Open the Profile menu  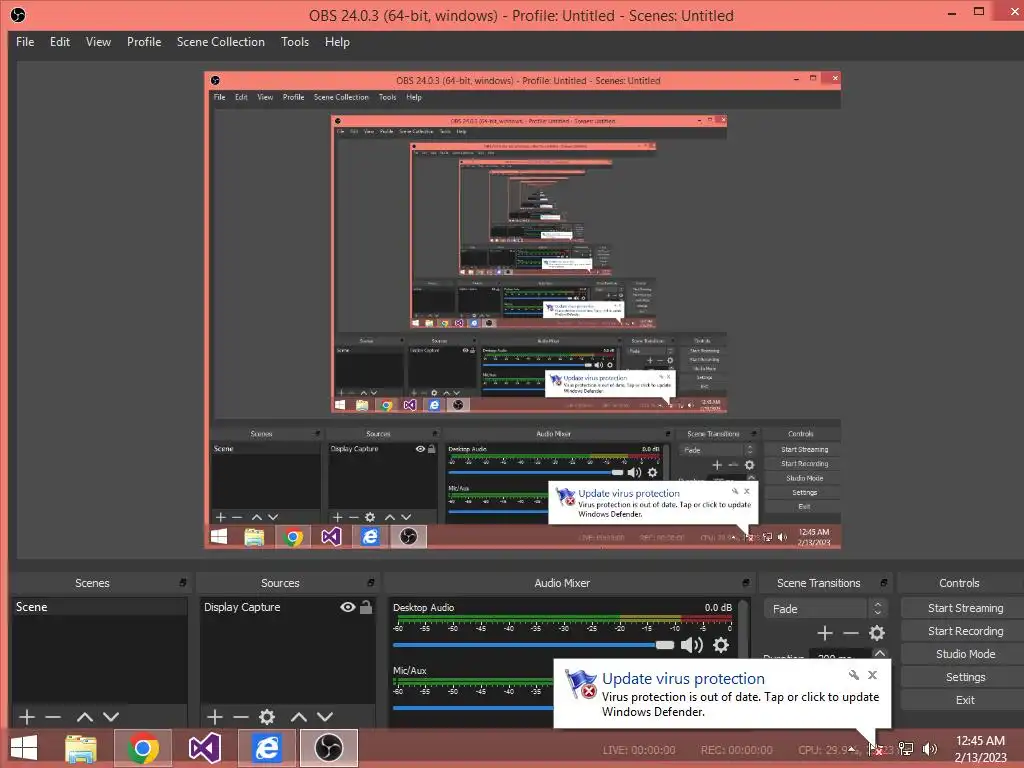pos(144,42)
